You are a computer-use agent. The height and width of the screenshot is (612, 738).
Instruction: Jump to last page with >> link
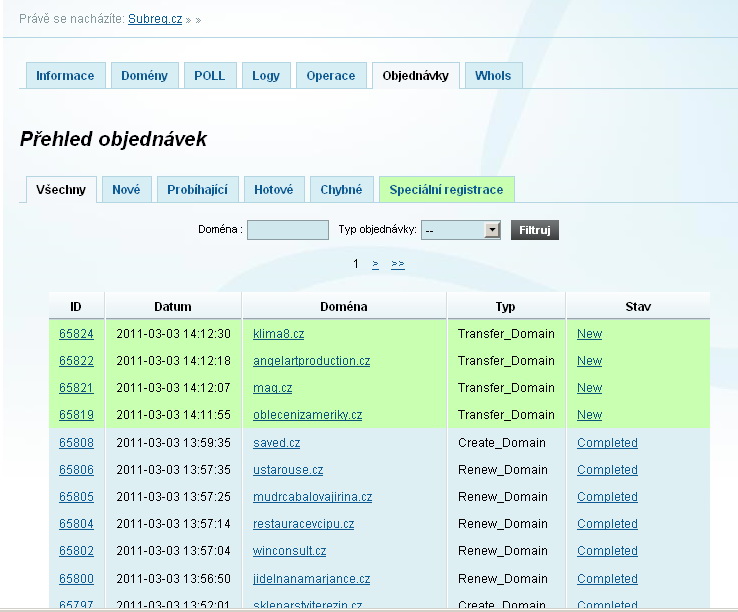coord(398,264)
